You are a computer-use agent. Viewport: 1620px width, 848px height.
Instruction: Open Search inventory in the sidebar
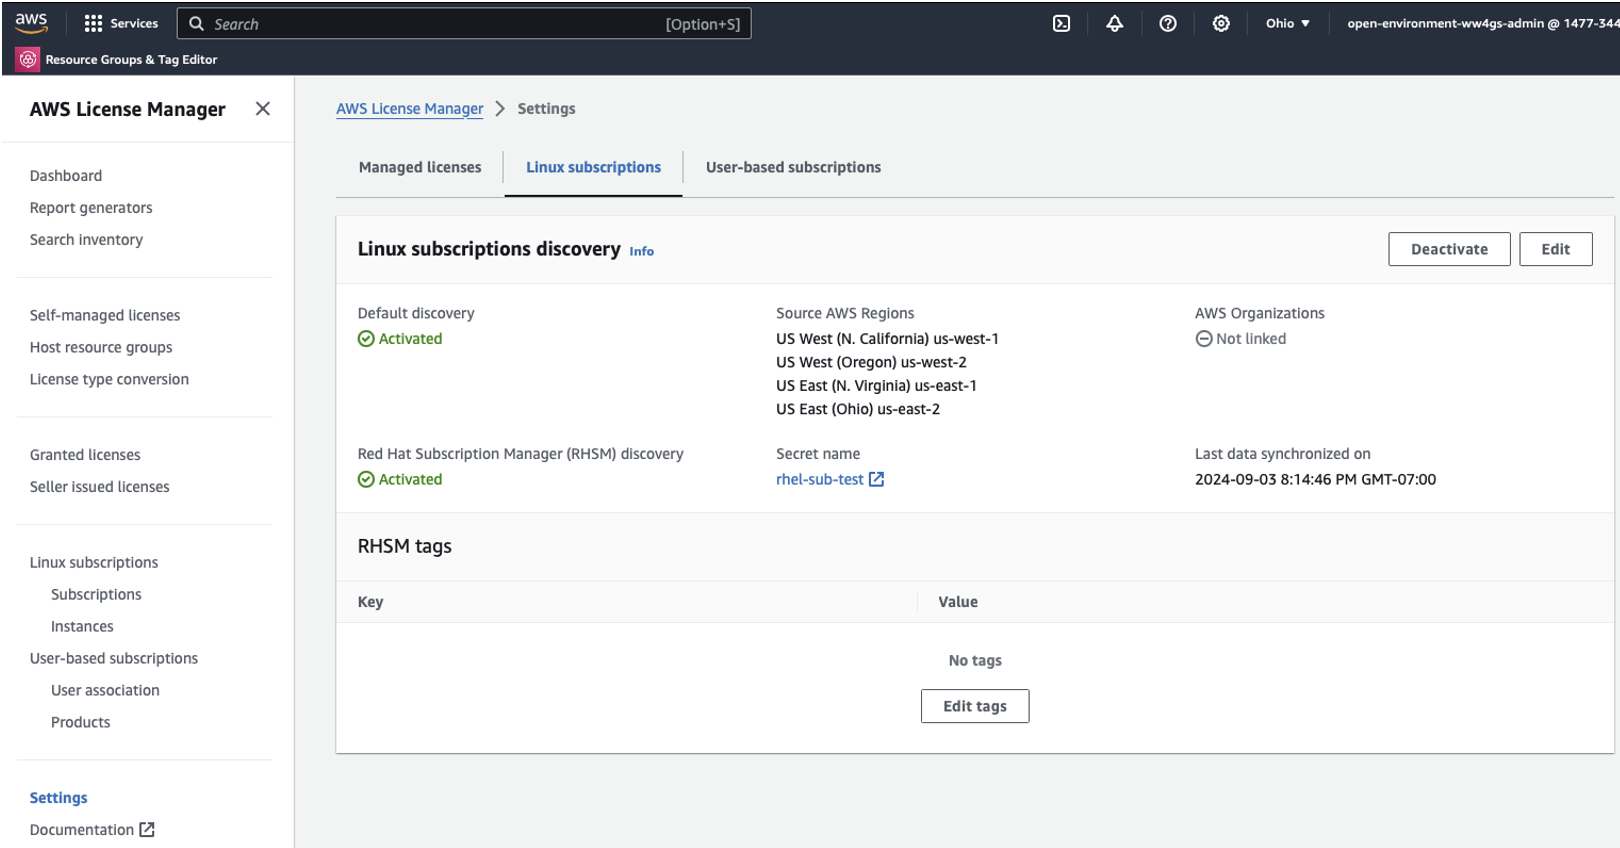[86, 239]
